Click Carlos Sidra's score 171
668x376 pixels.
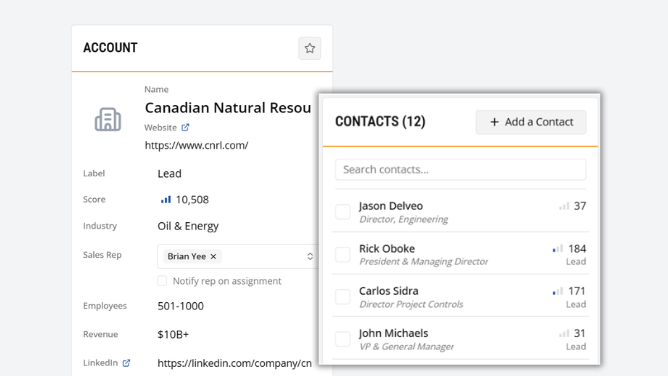(x=577, y=291)
